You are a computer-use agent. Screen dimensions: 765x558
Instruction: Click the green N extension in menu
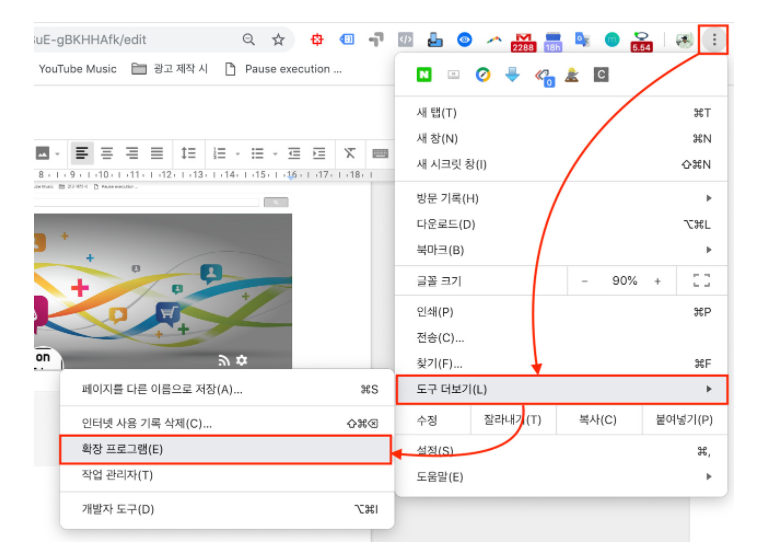point(424,75)
